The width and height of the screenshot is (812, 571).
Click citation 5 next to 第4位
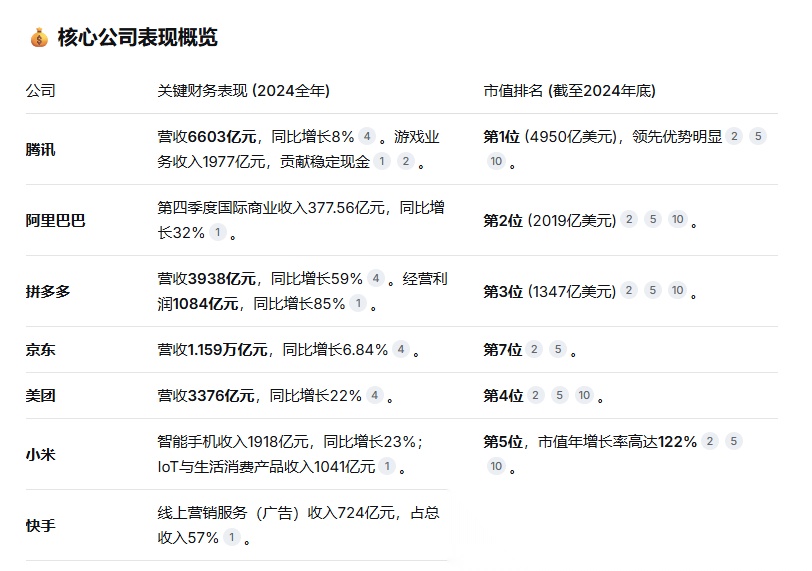[560, 395]
